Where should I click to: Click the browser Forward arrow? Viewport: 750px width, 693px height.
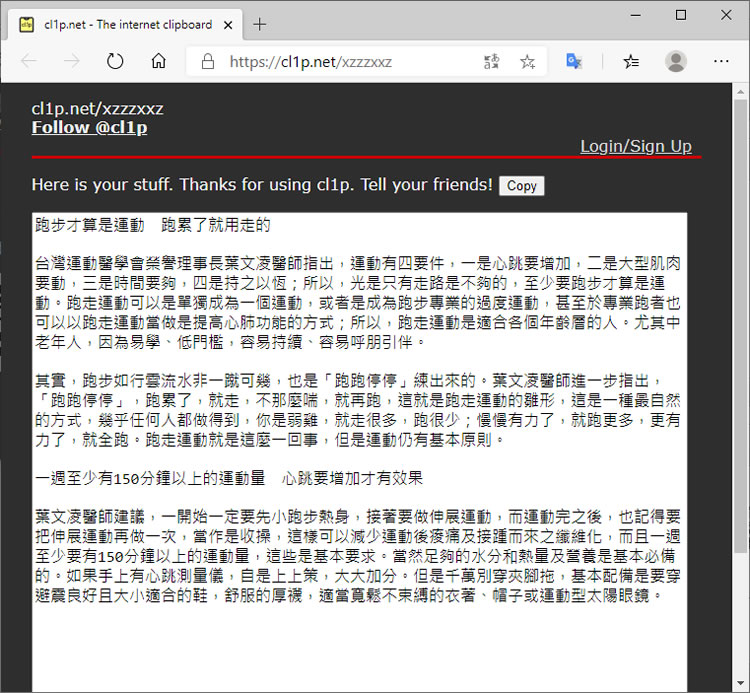click(72, 61)
